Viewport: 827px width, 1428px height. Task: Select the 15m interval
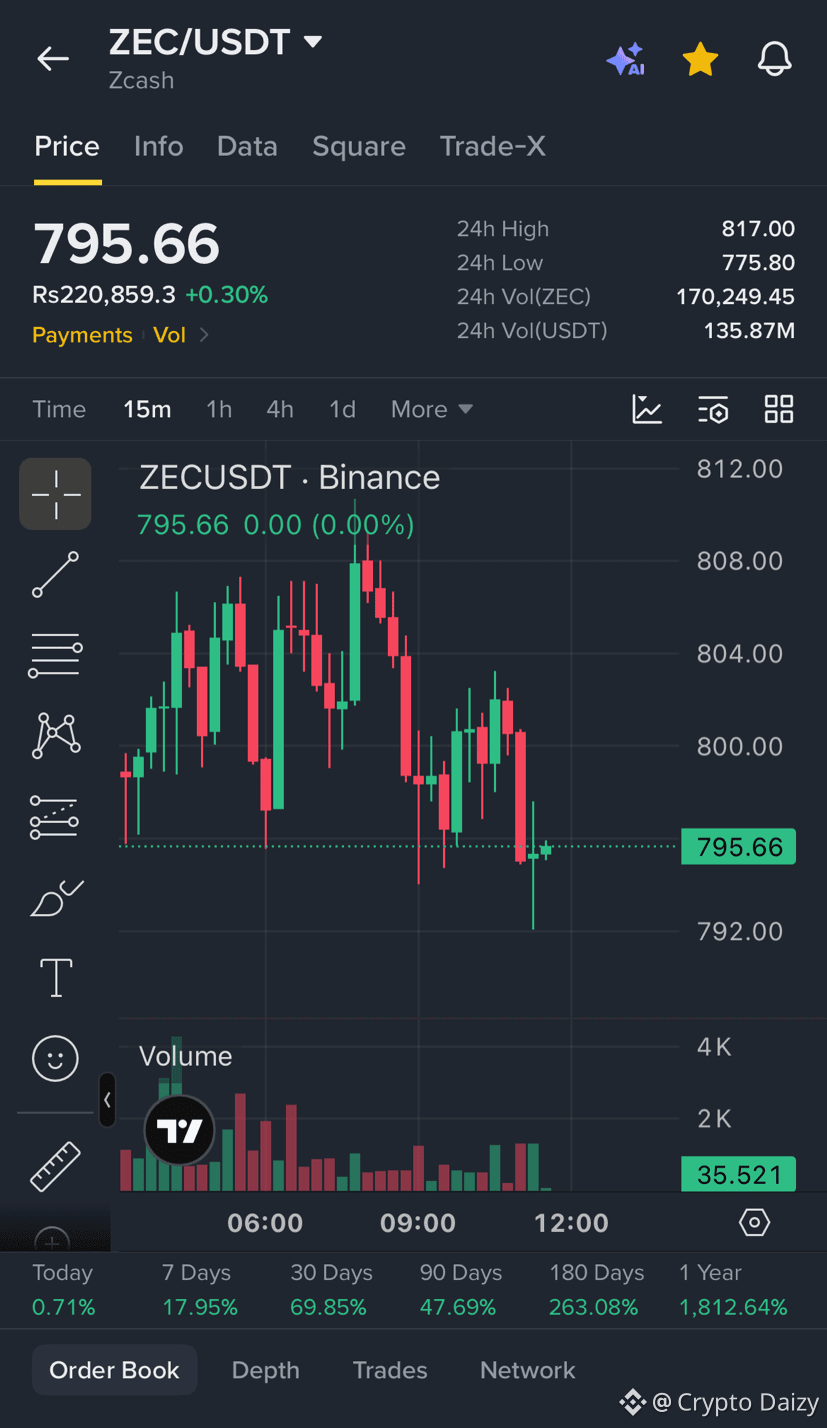click(147, 409)
